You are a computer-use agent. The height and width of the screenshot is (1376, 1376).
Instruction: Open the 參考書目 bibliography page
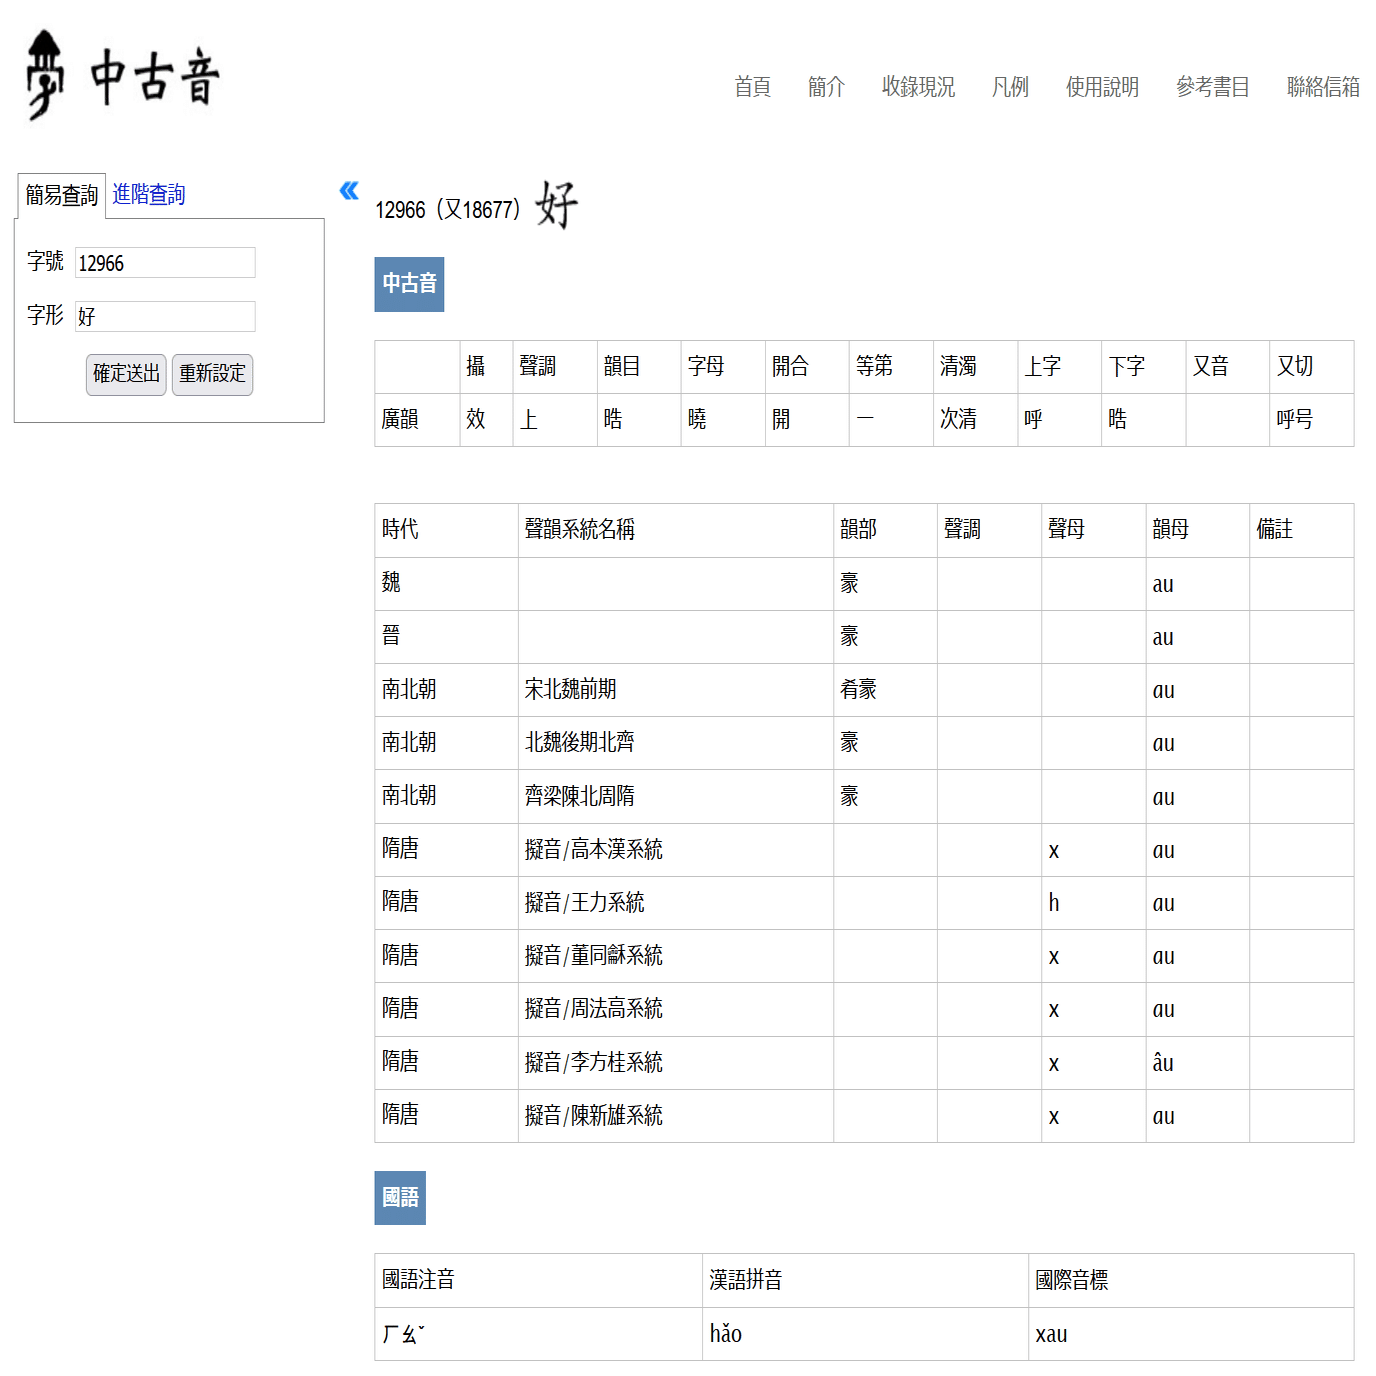(1212, 88)
